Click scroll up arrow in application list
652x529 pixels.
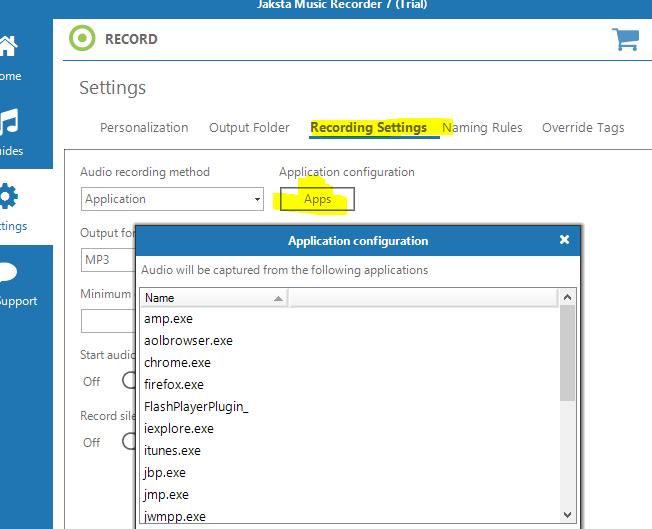tap(568, 297)
